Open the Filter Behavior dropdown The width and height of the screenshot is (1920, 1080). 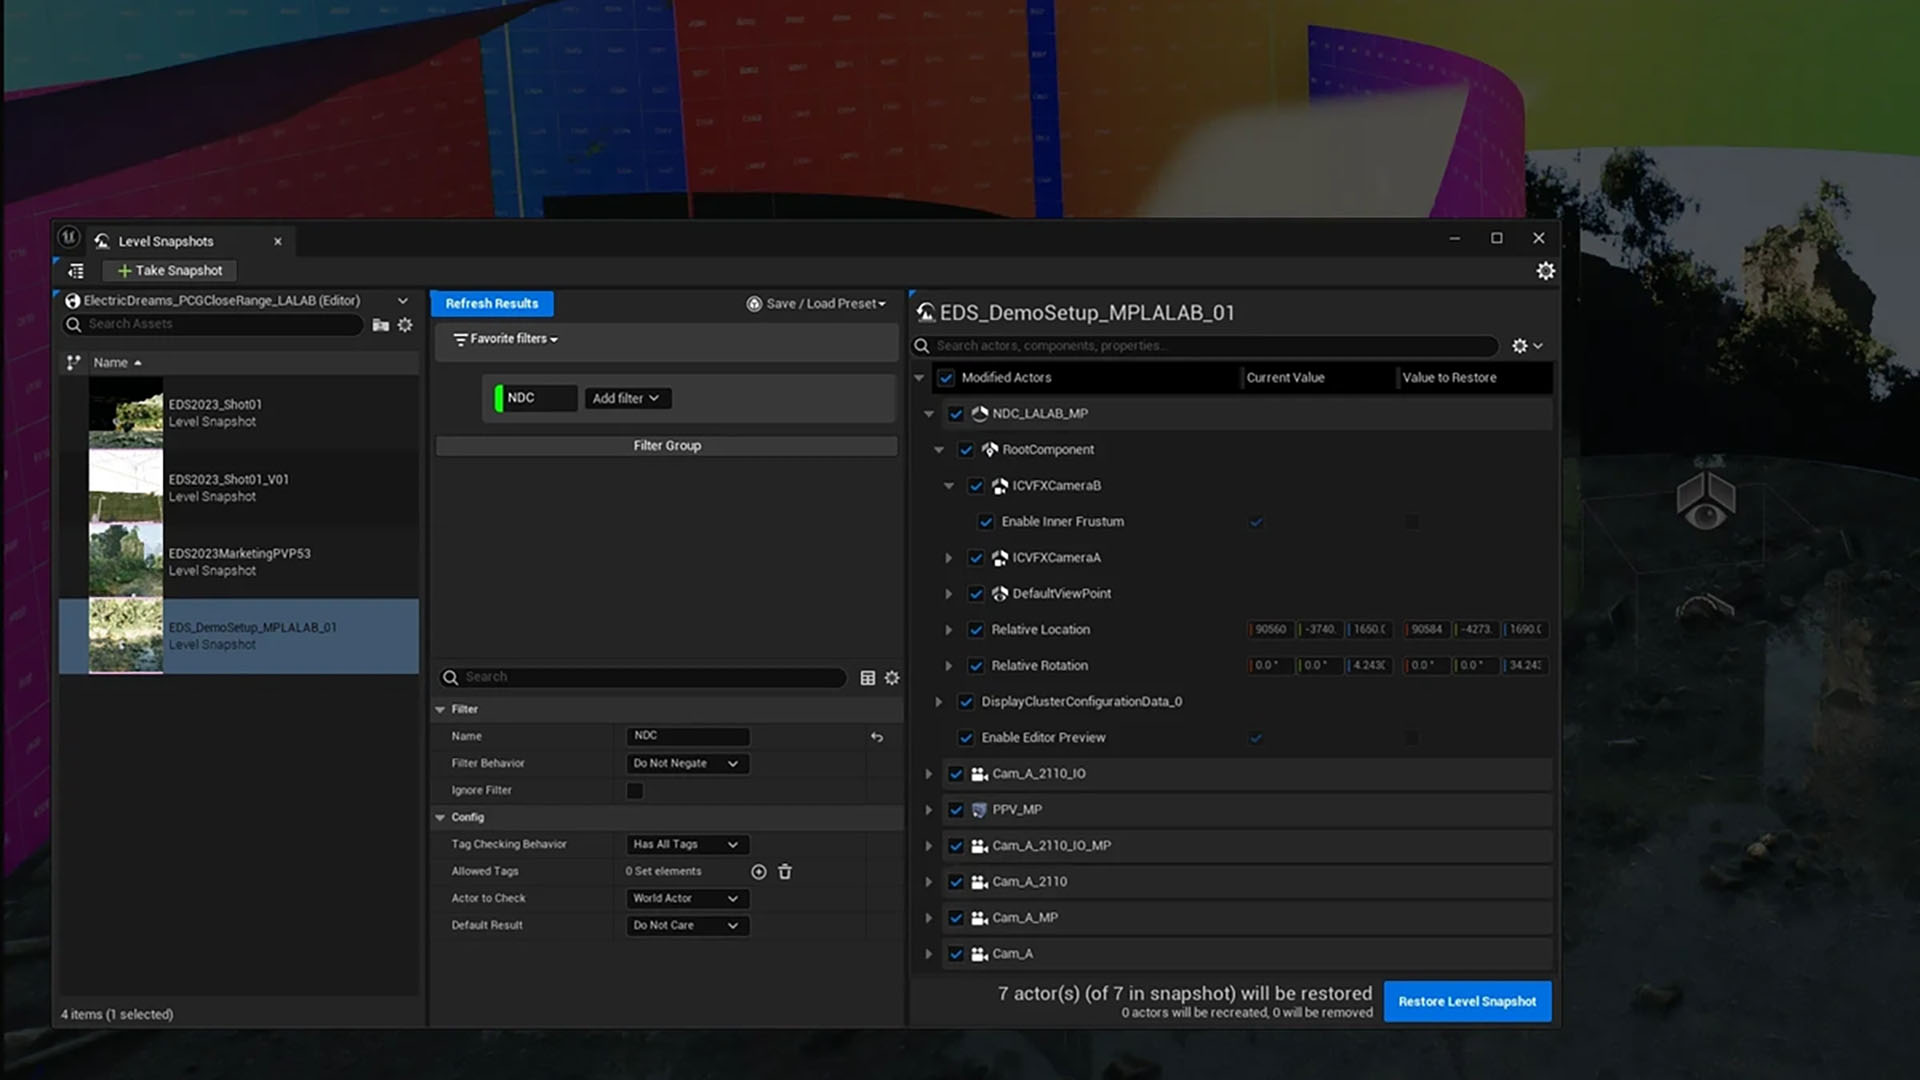686,764
